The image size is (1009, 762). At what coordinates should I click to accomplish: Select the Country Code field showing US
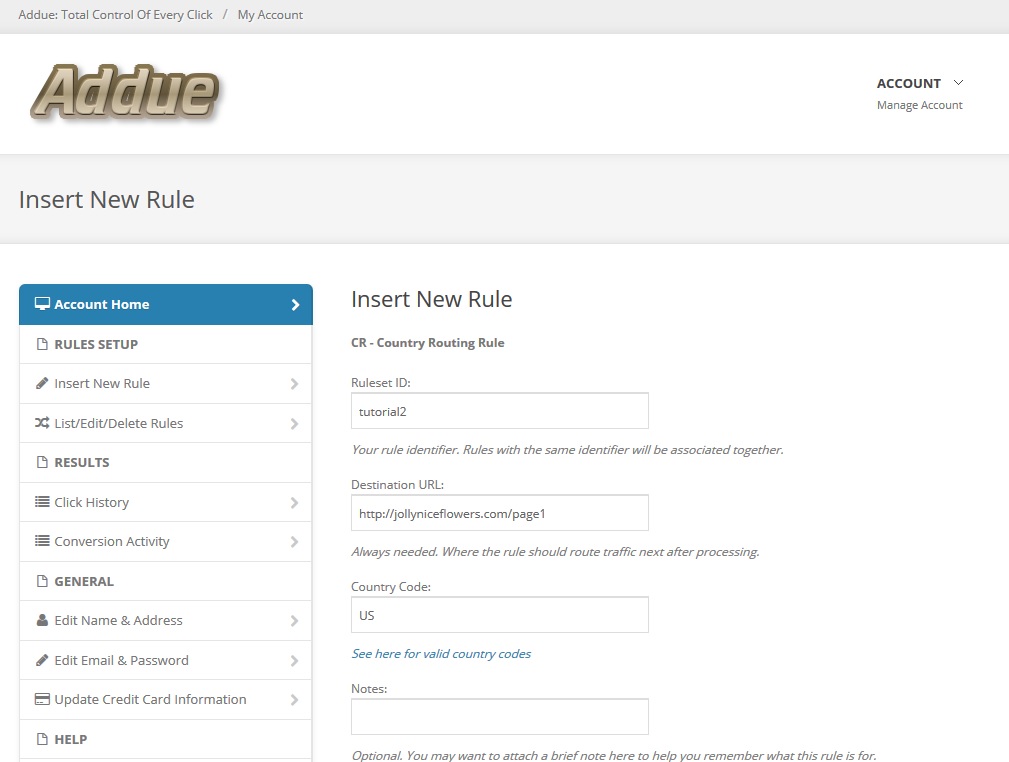(x=499, y=614)
